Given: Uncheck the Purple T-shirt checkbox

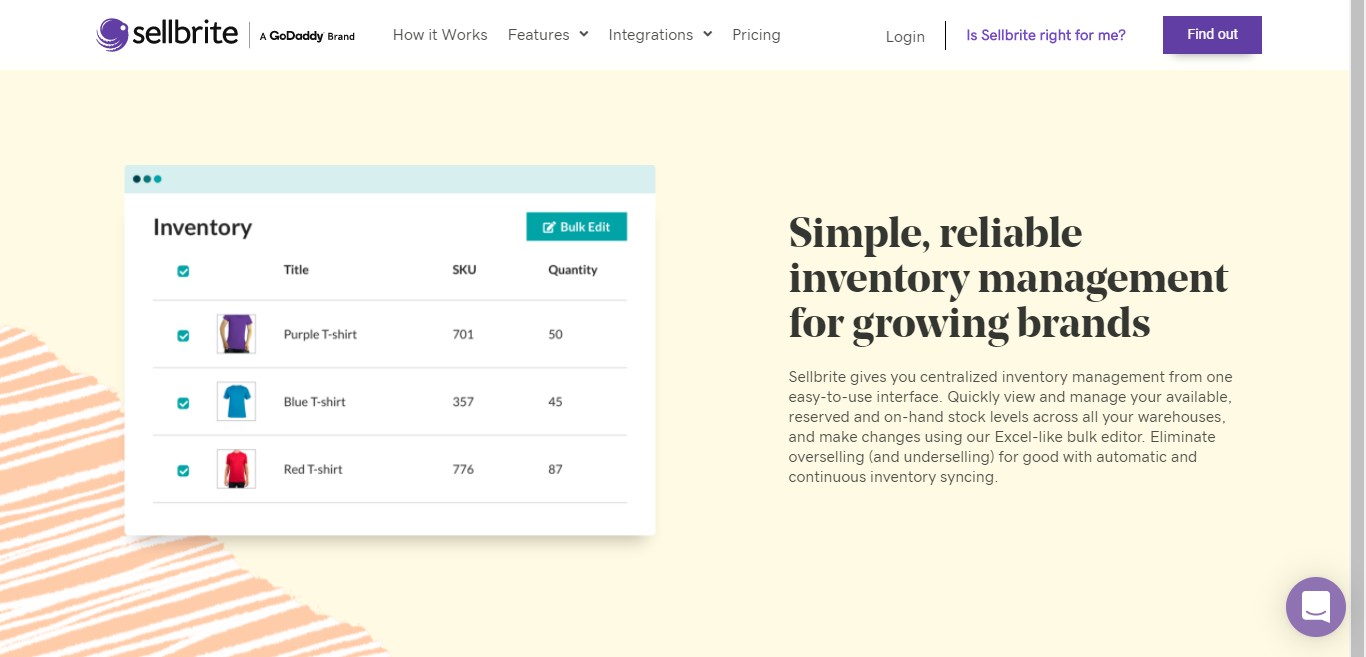Looking at the screenshot, I should point(183,336).
